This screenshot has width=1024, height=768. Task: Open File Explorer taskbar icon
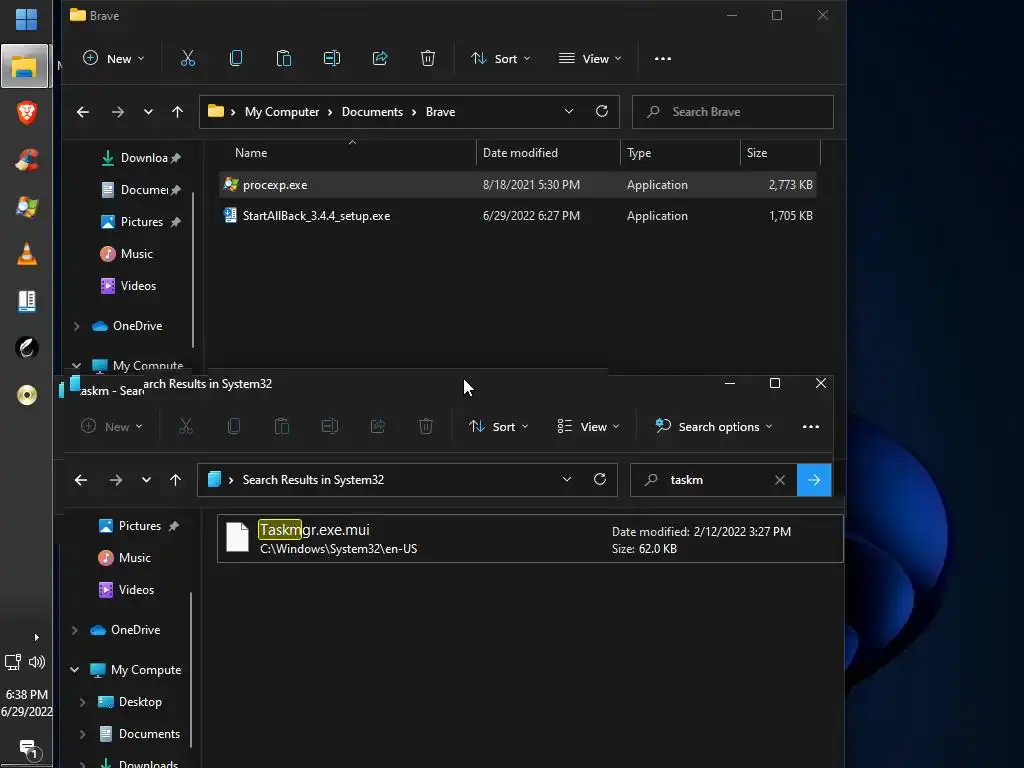click(25, 67)
